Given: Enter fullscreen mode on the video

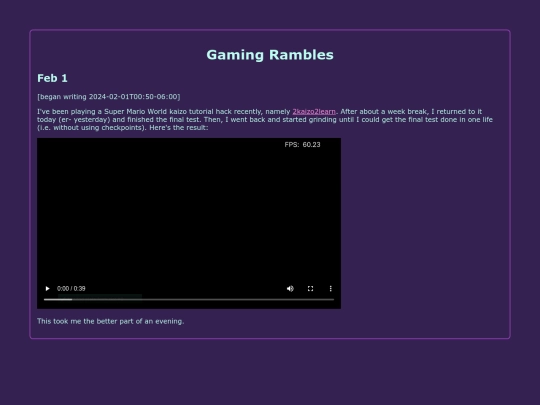Looking at the screenshot, I should click(x=310, y=289).
